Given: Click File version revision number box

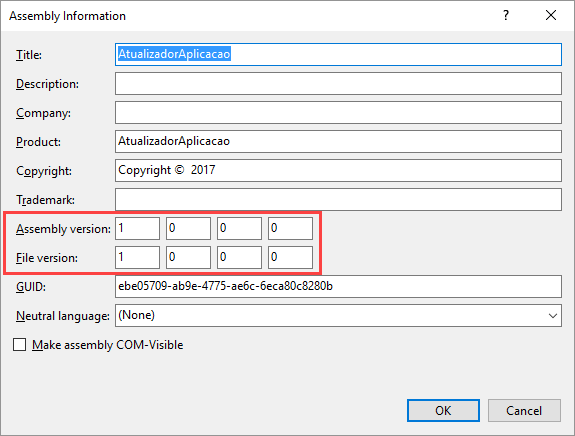Looking at the screenshot, I should click(290, 257).
